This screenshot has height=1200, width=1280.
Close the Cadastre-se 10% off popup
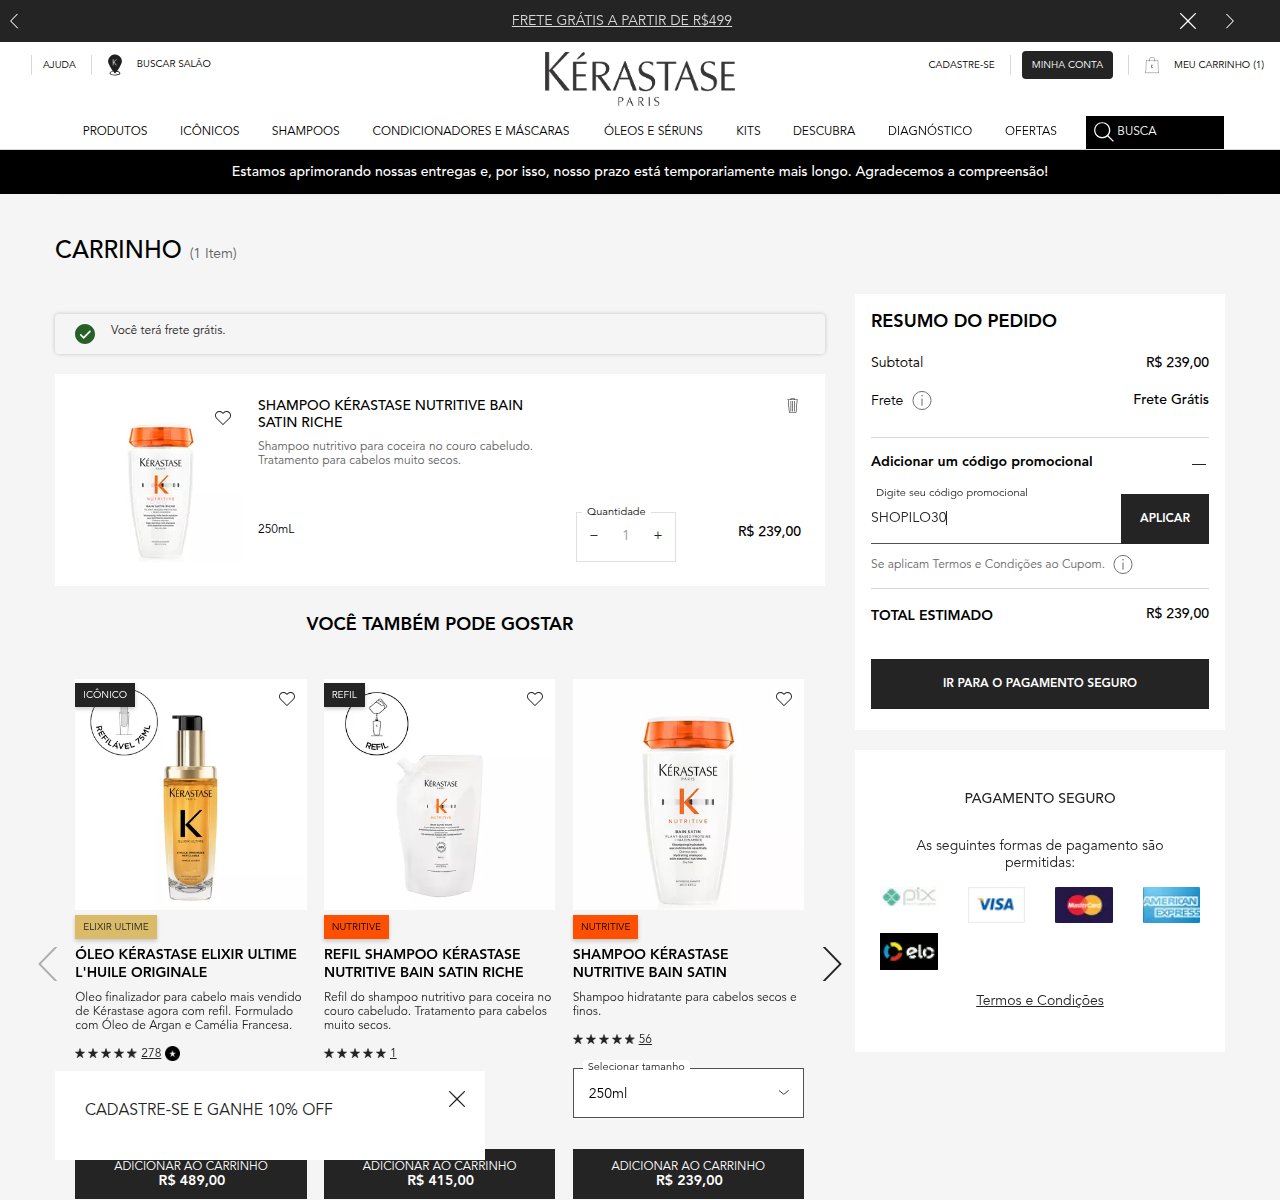(x=457, y=1099)
